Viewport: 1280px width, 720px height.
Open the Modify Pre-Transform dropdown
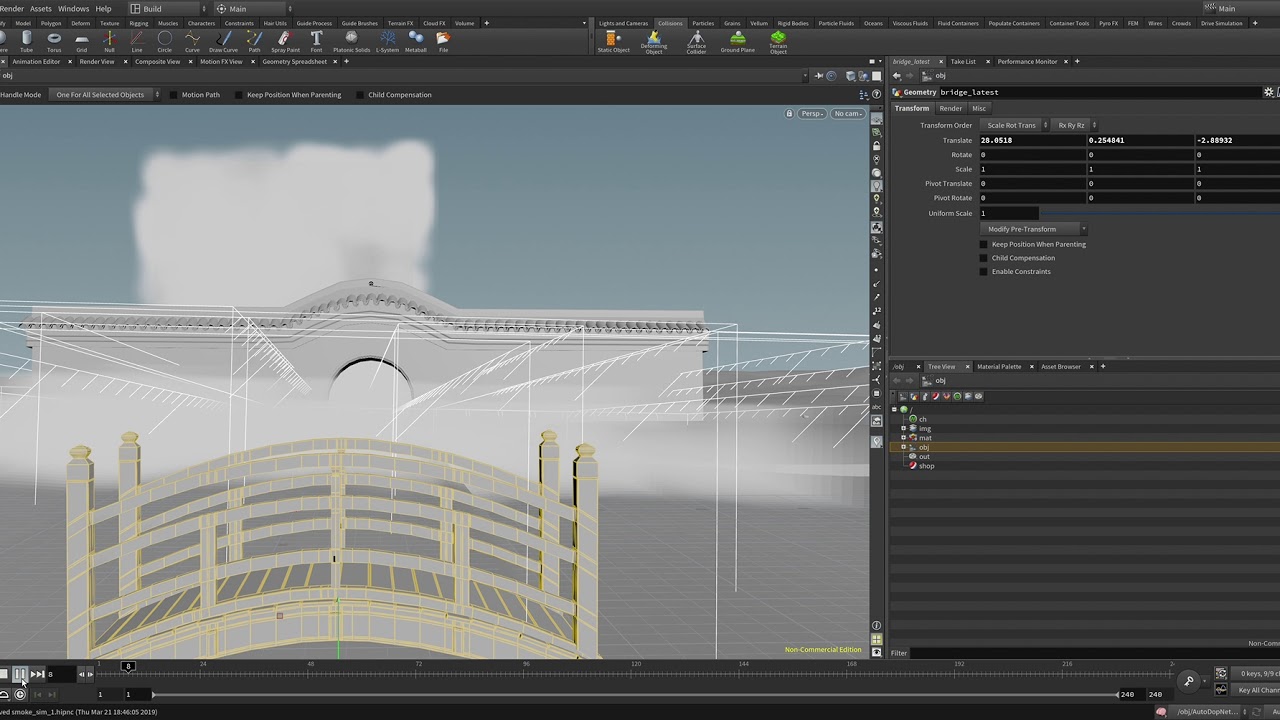[1034, 229]
